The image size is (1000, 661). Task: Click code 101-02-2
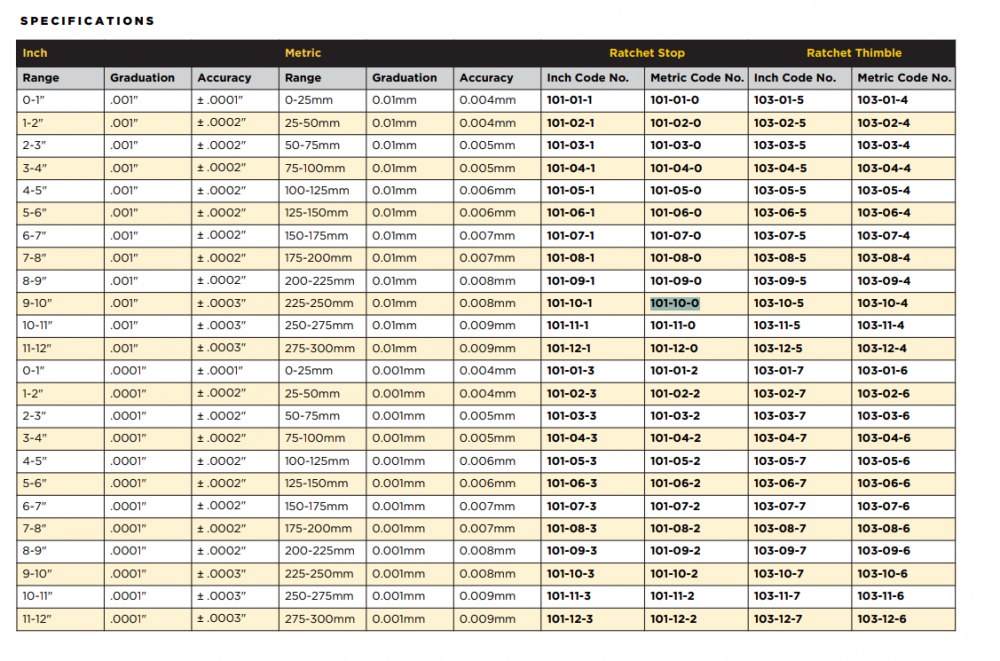tap(675, 394)
